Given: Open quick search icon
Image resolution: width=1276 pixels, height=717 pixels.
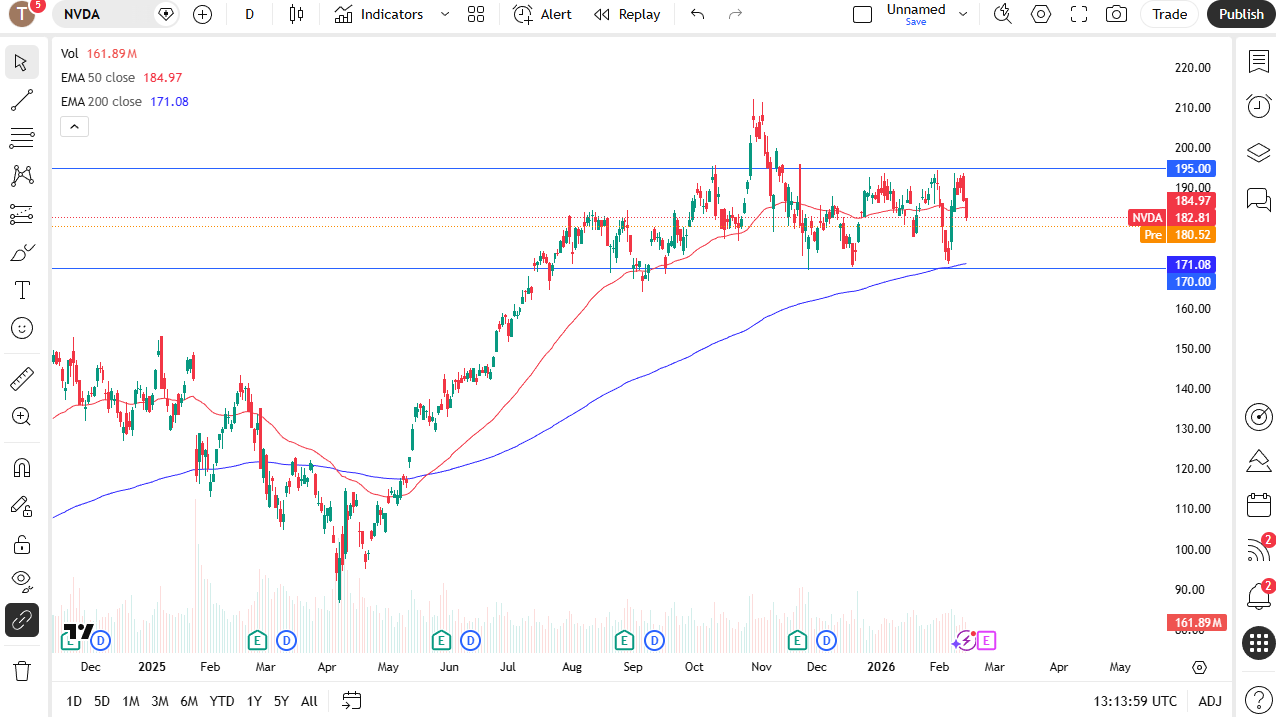Looking at the screenshot, I should point(1002,14).
